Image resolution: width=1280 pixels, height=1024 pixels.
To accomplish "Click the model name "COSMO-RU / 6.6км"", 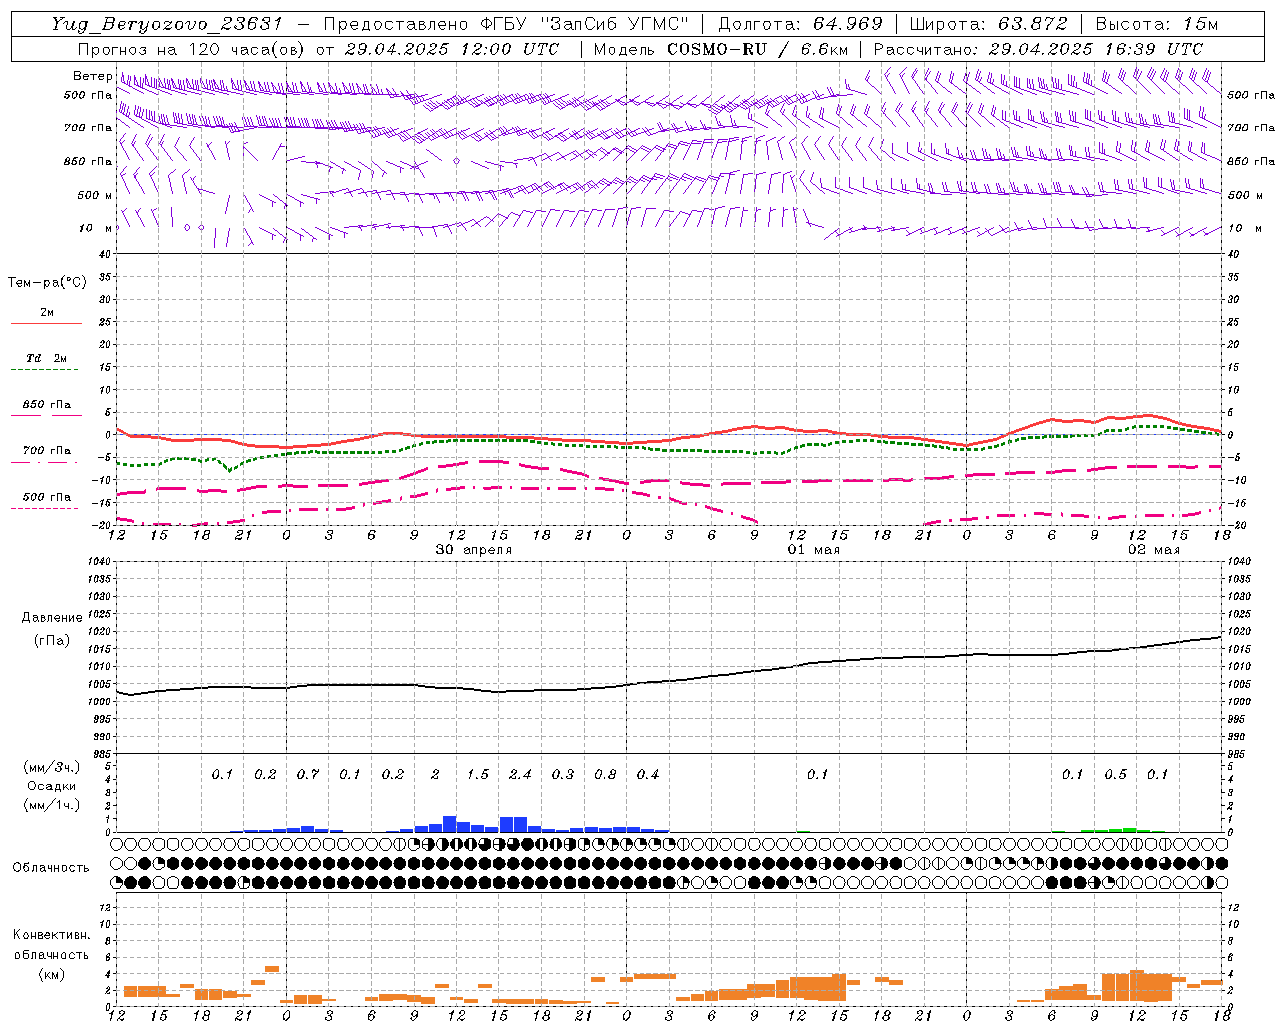I will 758,49.
